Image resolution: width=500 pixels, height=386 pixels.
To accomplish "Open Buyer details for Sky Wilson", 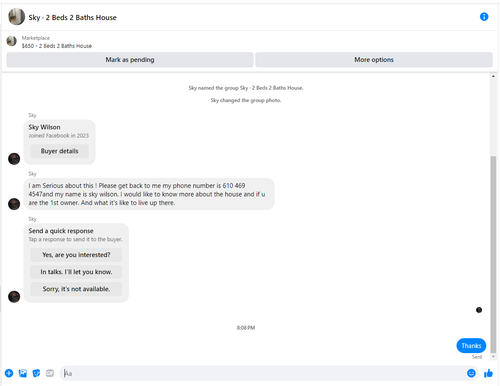I will coord(59,151).
